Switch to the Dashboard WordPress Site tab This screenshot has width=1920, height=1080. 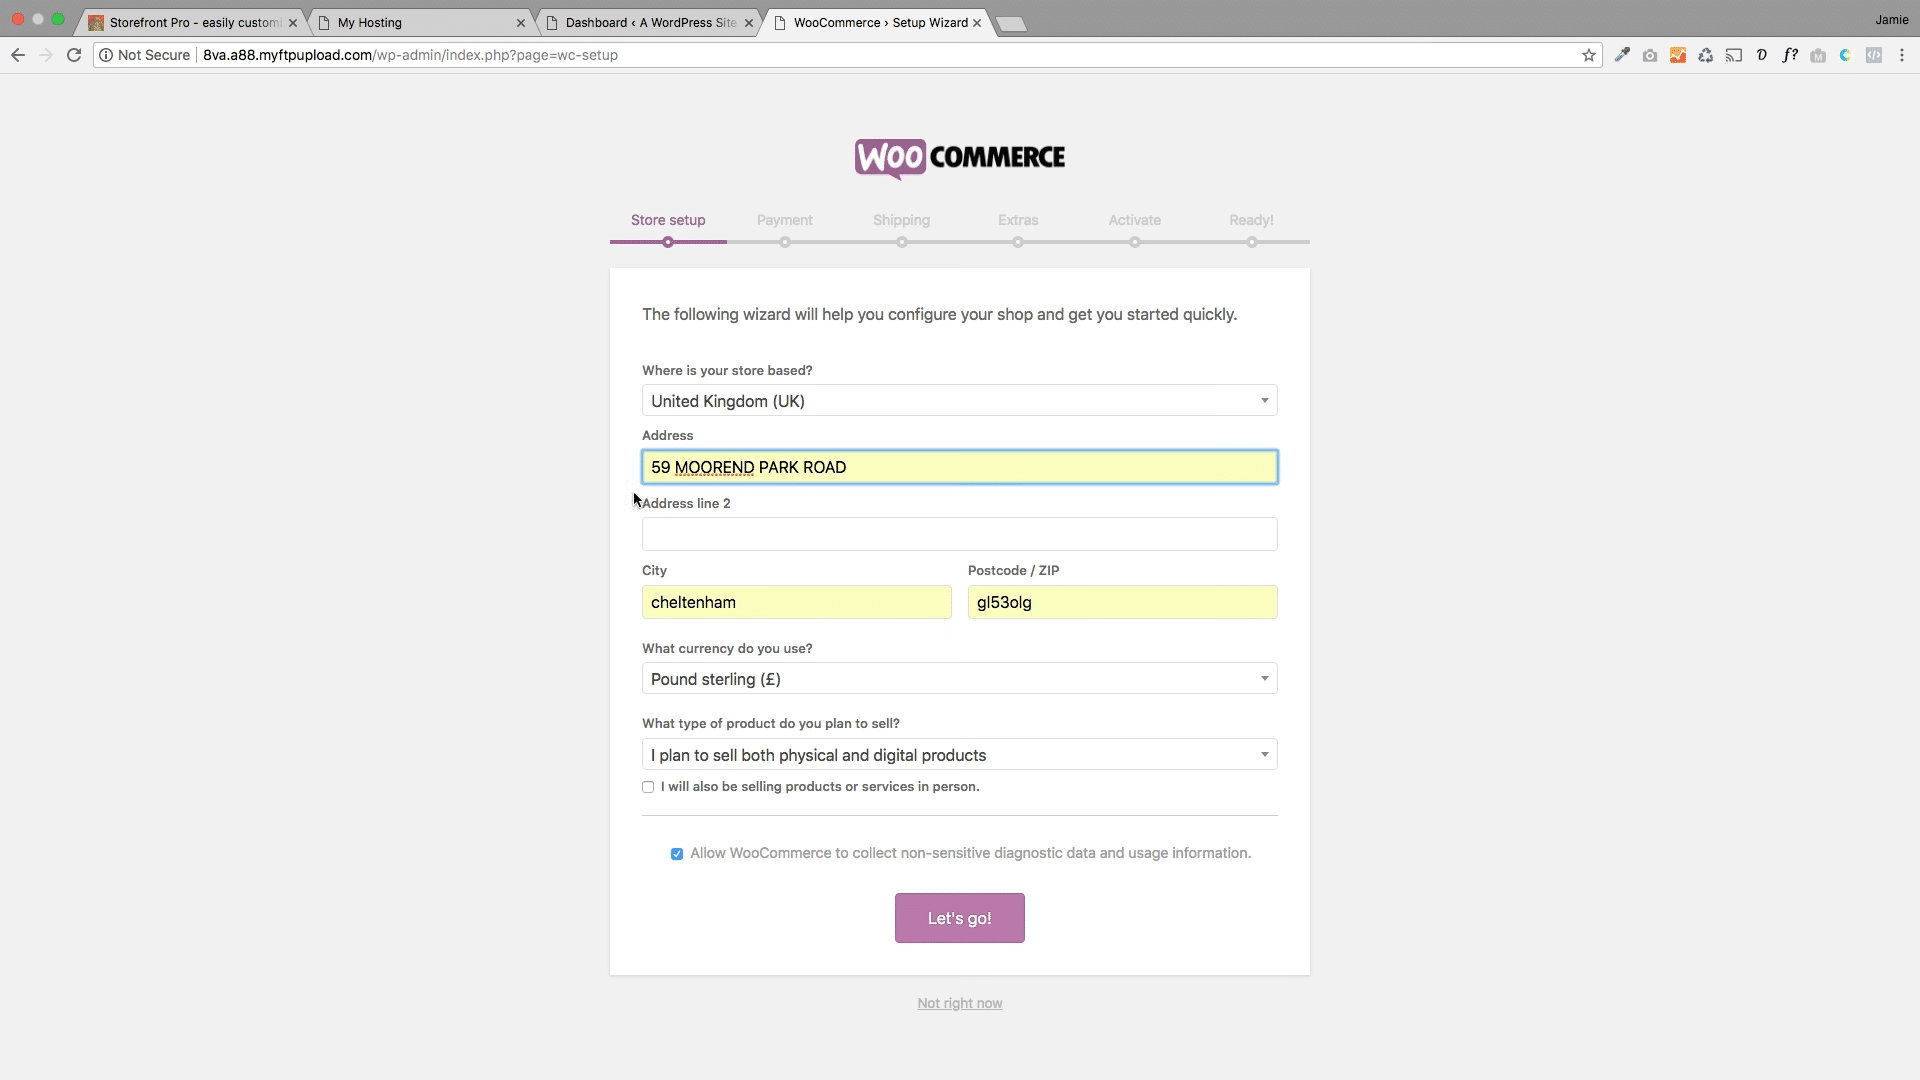coord(649,22)
